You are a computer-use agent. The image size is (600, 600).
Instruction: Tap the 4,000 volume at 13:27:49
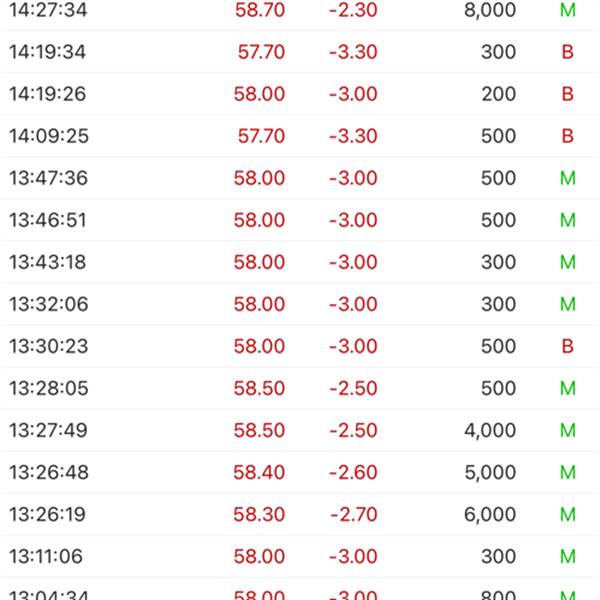click(490, 430)
